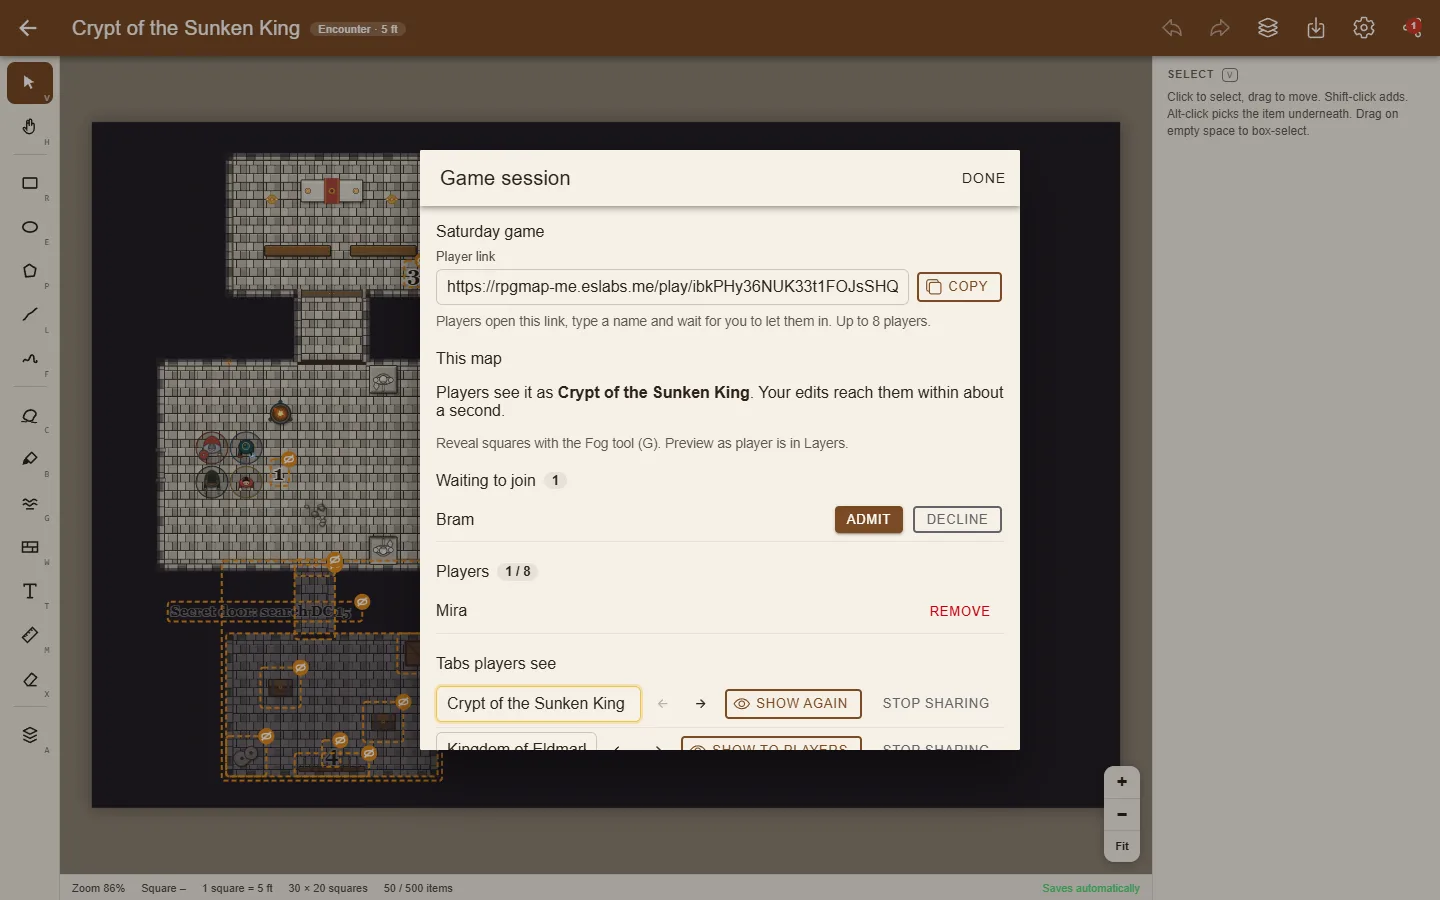This screenshot has width=1440, height=900.
Task: Fit the map to view
Action: click(1122, 846)
